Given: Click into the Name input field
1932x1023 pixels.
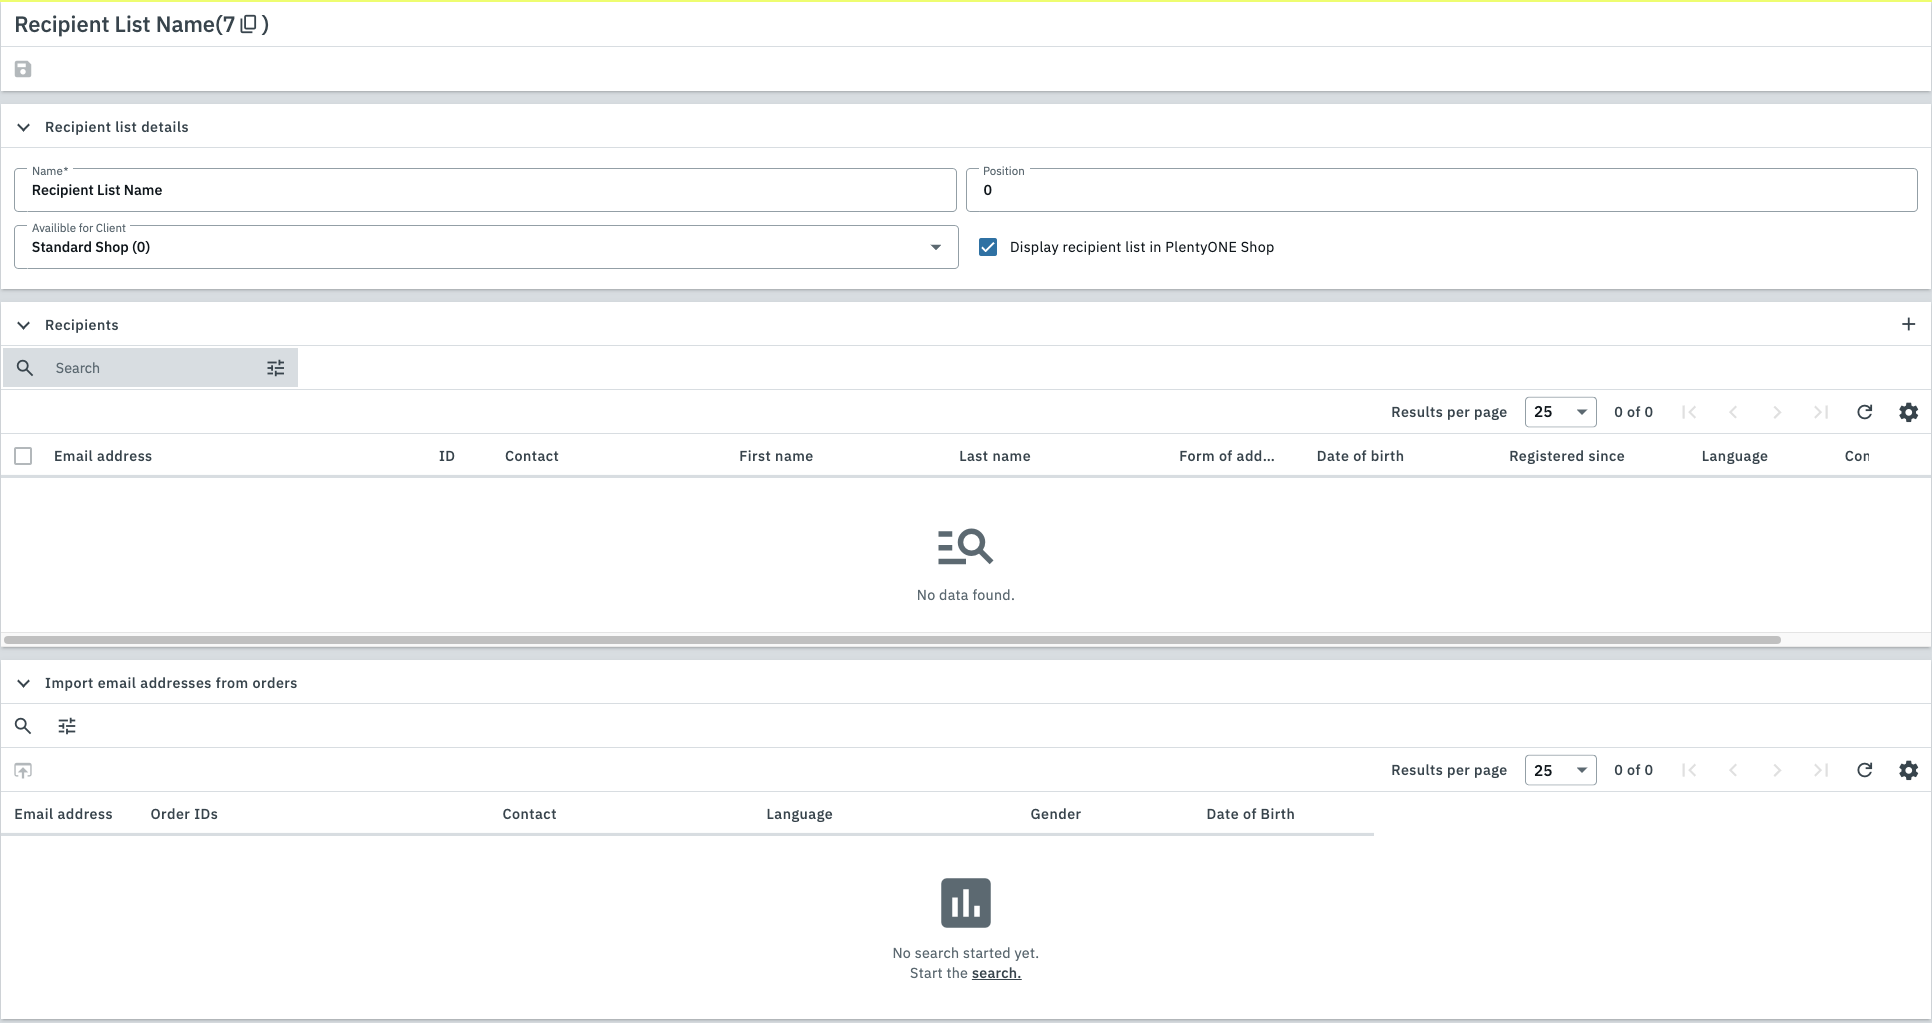Looking at the screenshot, I should pos(485,190).
